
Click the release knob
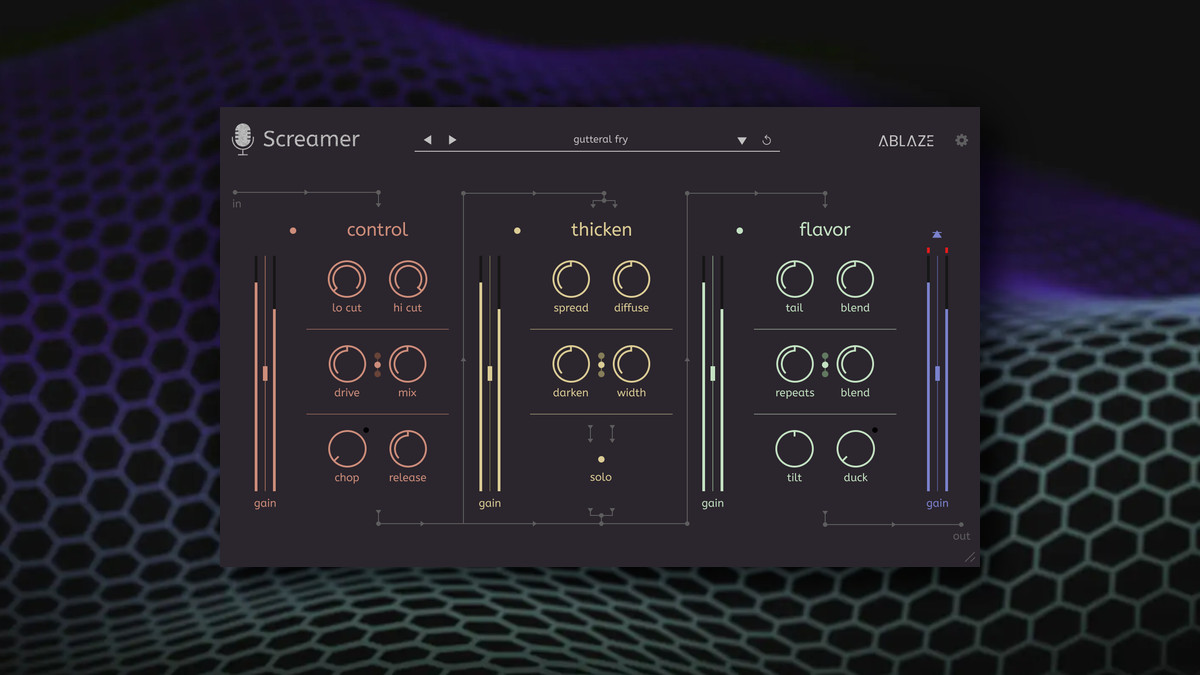click(407, 449)
